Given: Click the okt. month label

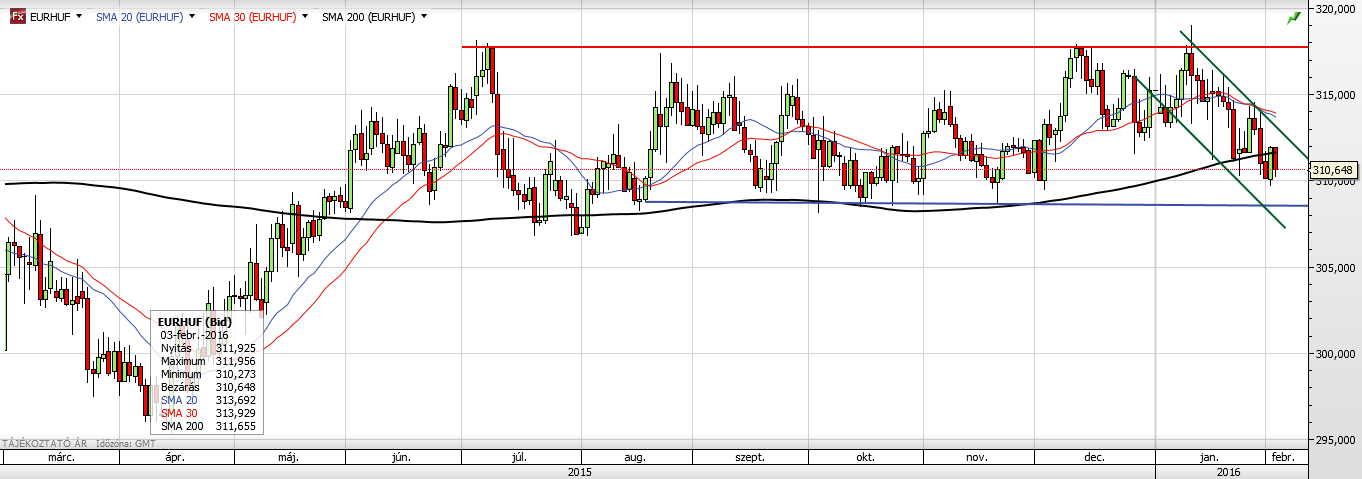Looking at the screenshot, I should (864, 457).
